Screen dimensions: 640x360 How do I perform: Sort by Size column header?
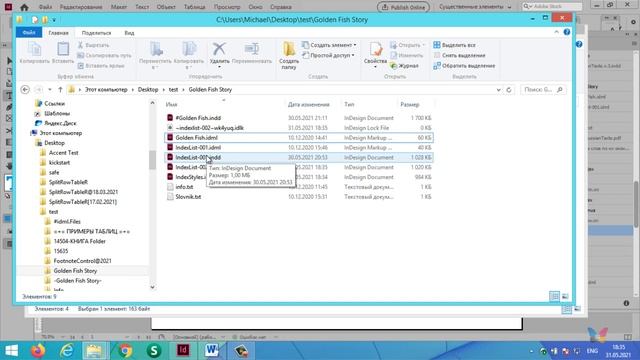pos(409,104)
